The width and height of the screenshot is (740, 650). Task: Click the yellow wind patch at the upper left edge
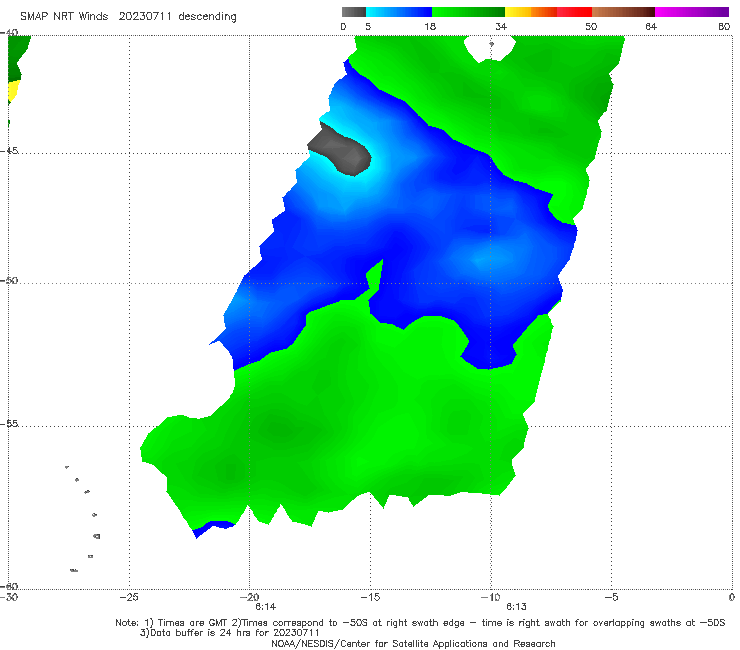point(14,92)
